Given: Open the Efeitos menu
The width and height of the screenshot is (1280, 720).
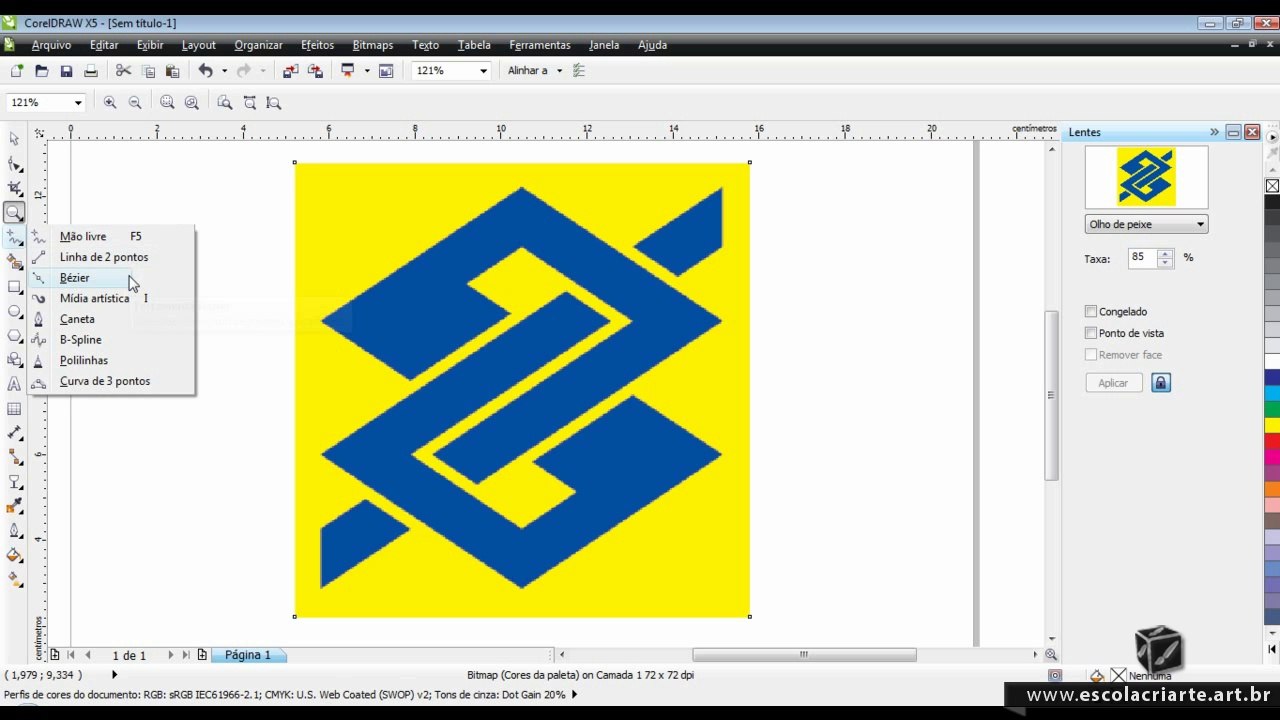Looking at the screenshot, I should tap(317, 45).
